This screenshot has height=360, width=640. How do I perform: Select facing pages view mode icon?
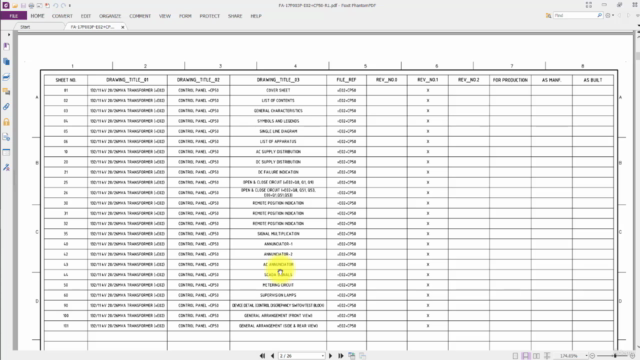coord(536,356)
